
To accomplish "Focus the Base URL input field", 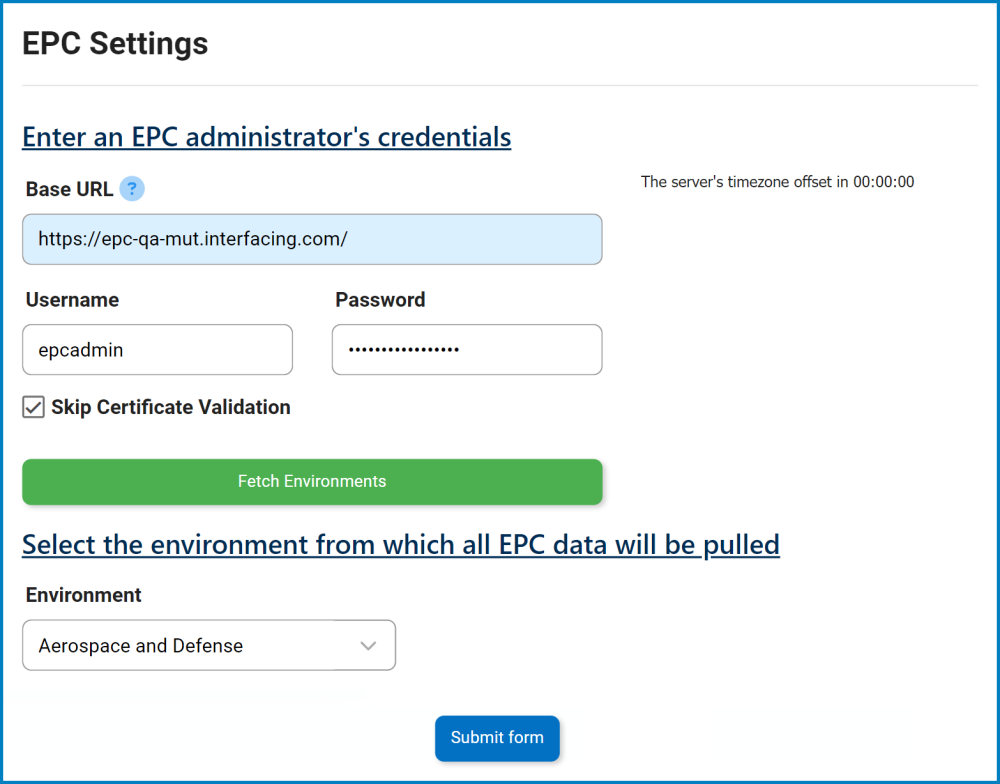I will (x=312, y=239).
